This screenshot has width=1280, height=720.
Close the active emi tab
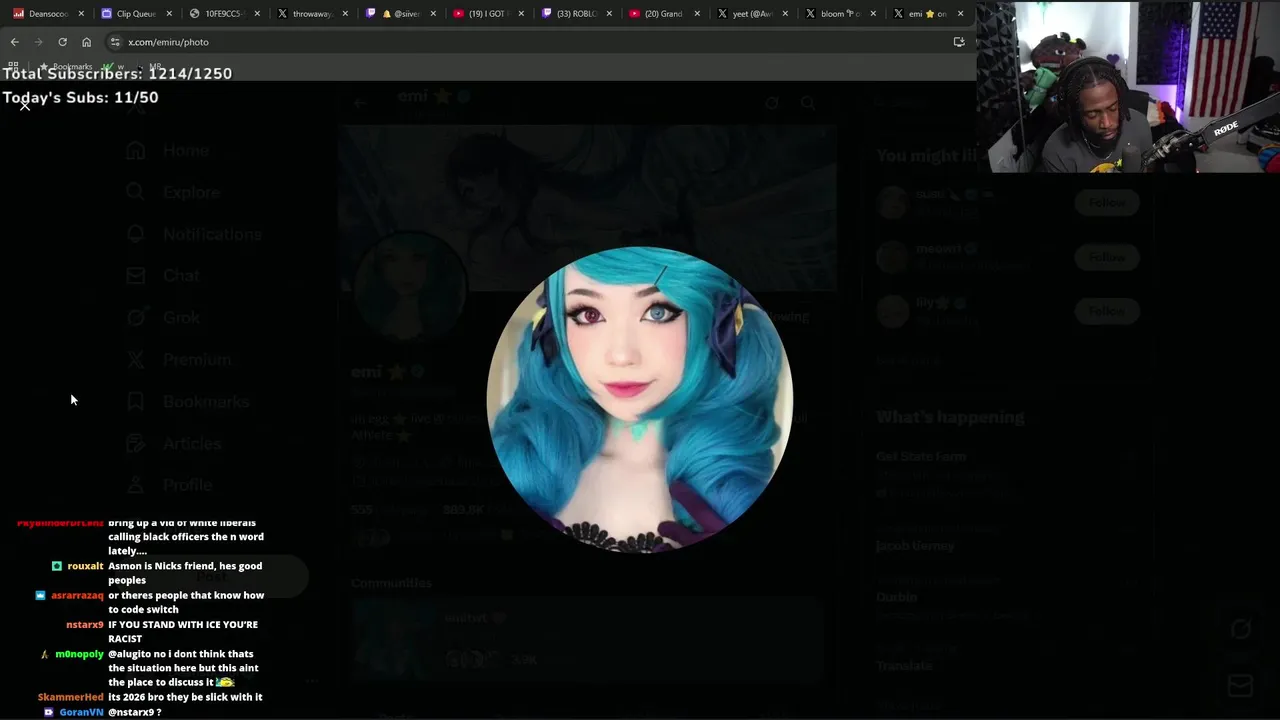961,14
